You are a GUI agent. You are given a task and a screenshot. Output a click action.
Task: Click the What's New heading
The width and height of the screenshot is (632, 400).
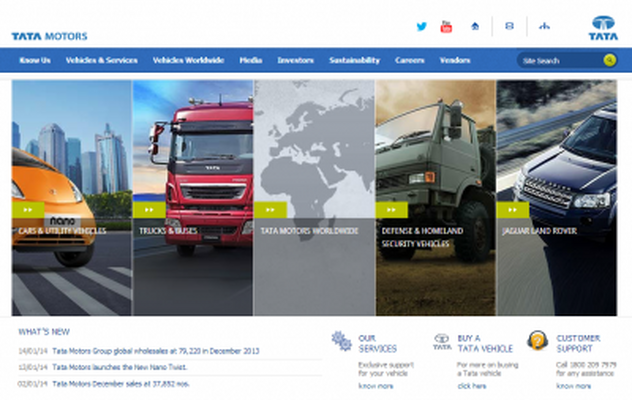point(44,331)
